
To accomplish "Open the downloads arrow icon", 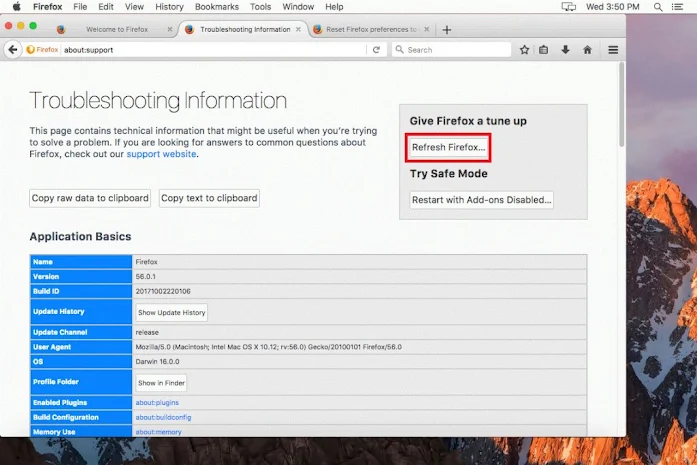I will (x=565, y=50).
